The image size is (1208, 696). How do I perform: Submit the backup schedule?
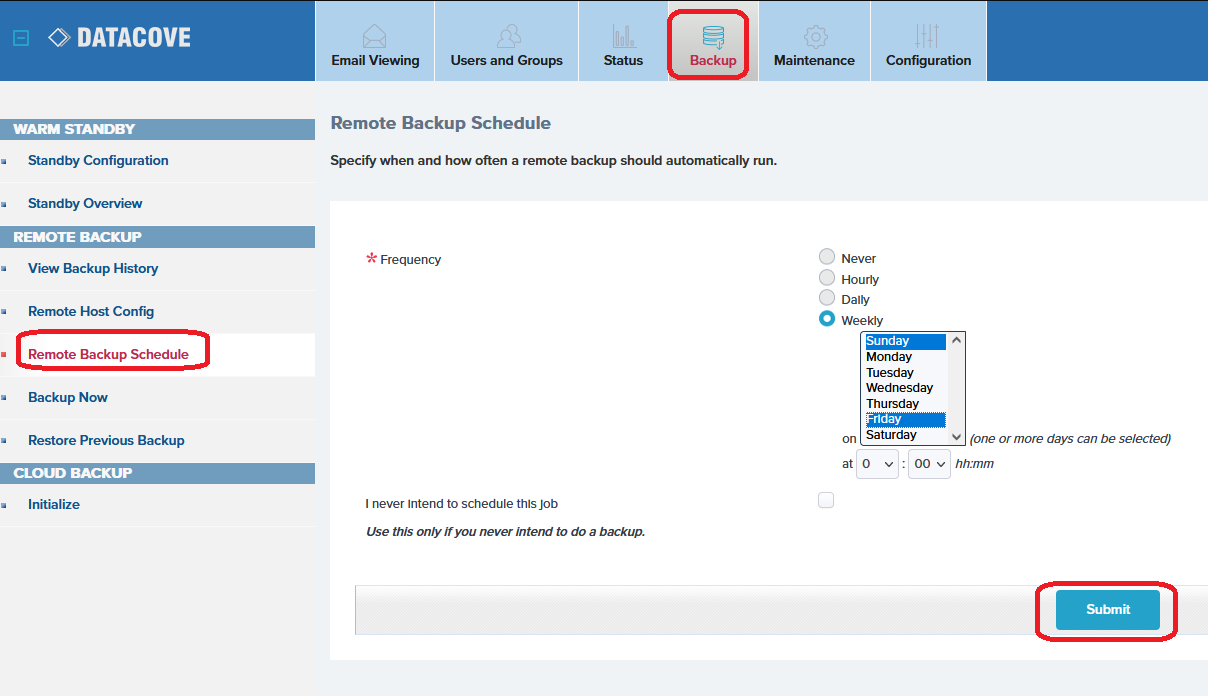coord(1108,610)
